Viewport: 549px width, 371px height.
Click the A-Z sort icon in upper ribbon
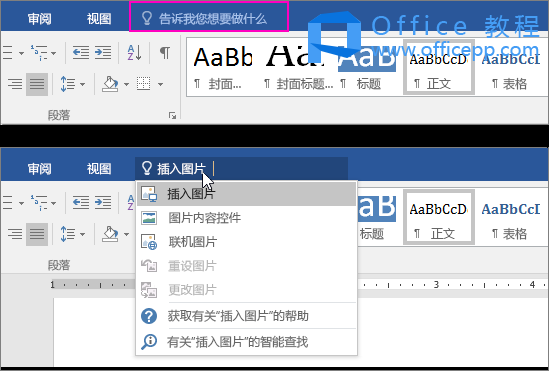tap(134, 53)
